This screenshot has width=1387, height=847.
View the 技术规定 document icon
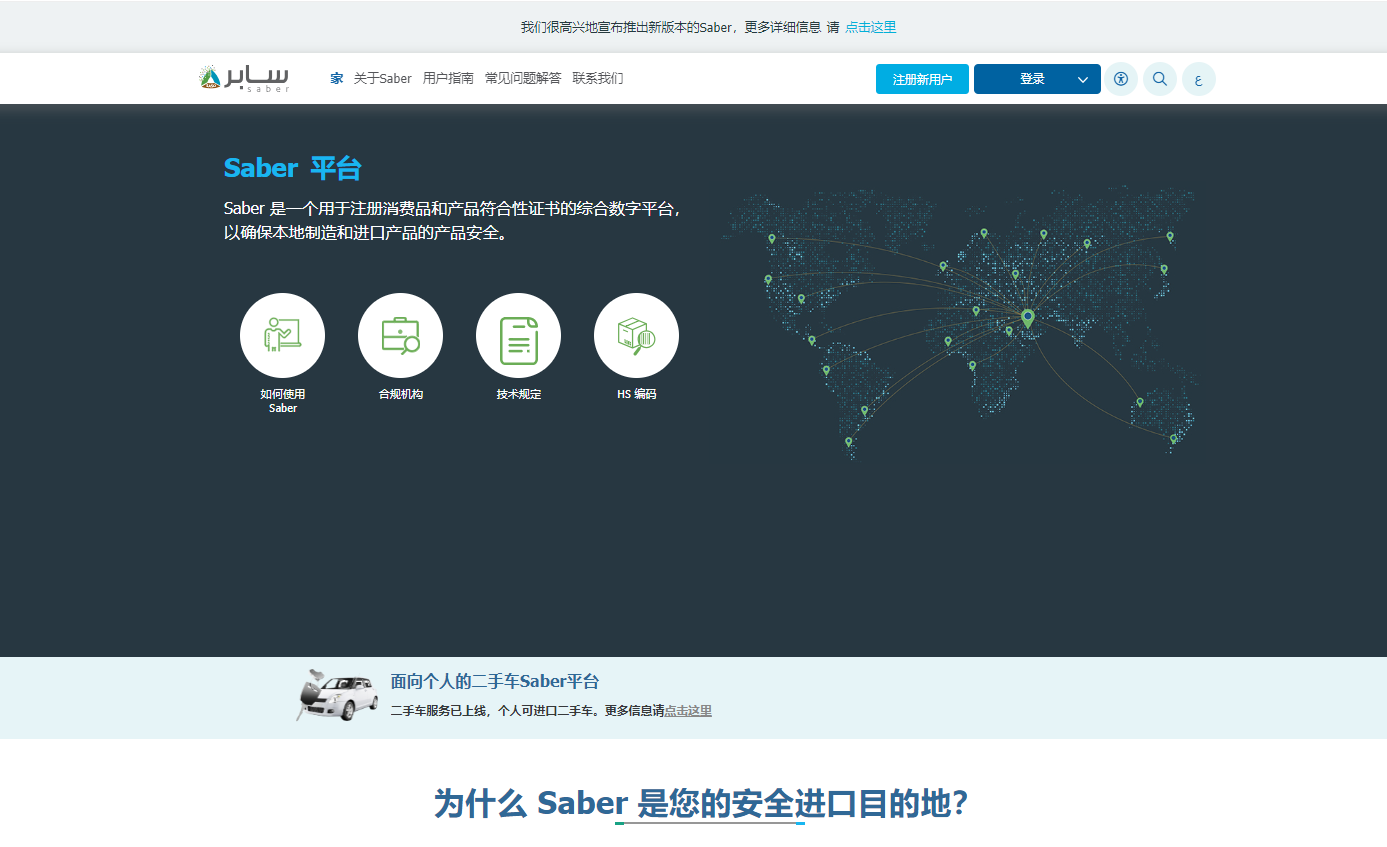(x=518, y=336)
